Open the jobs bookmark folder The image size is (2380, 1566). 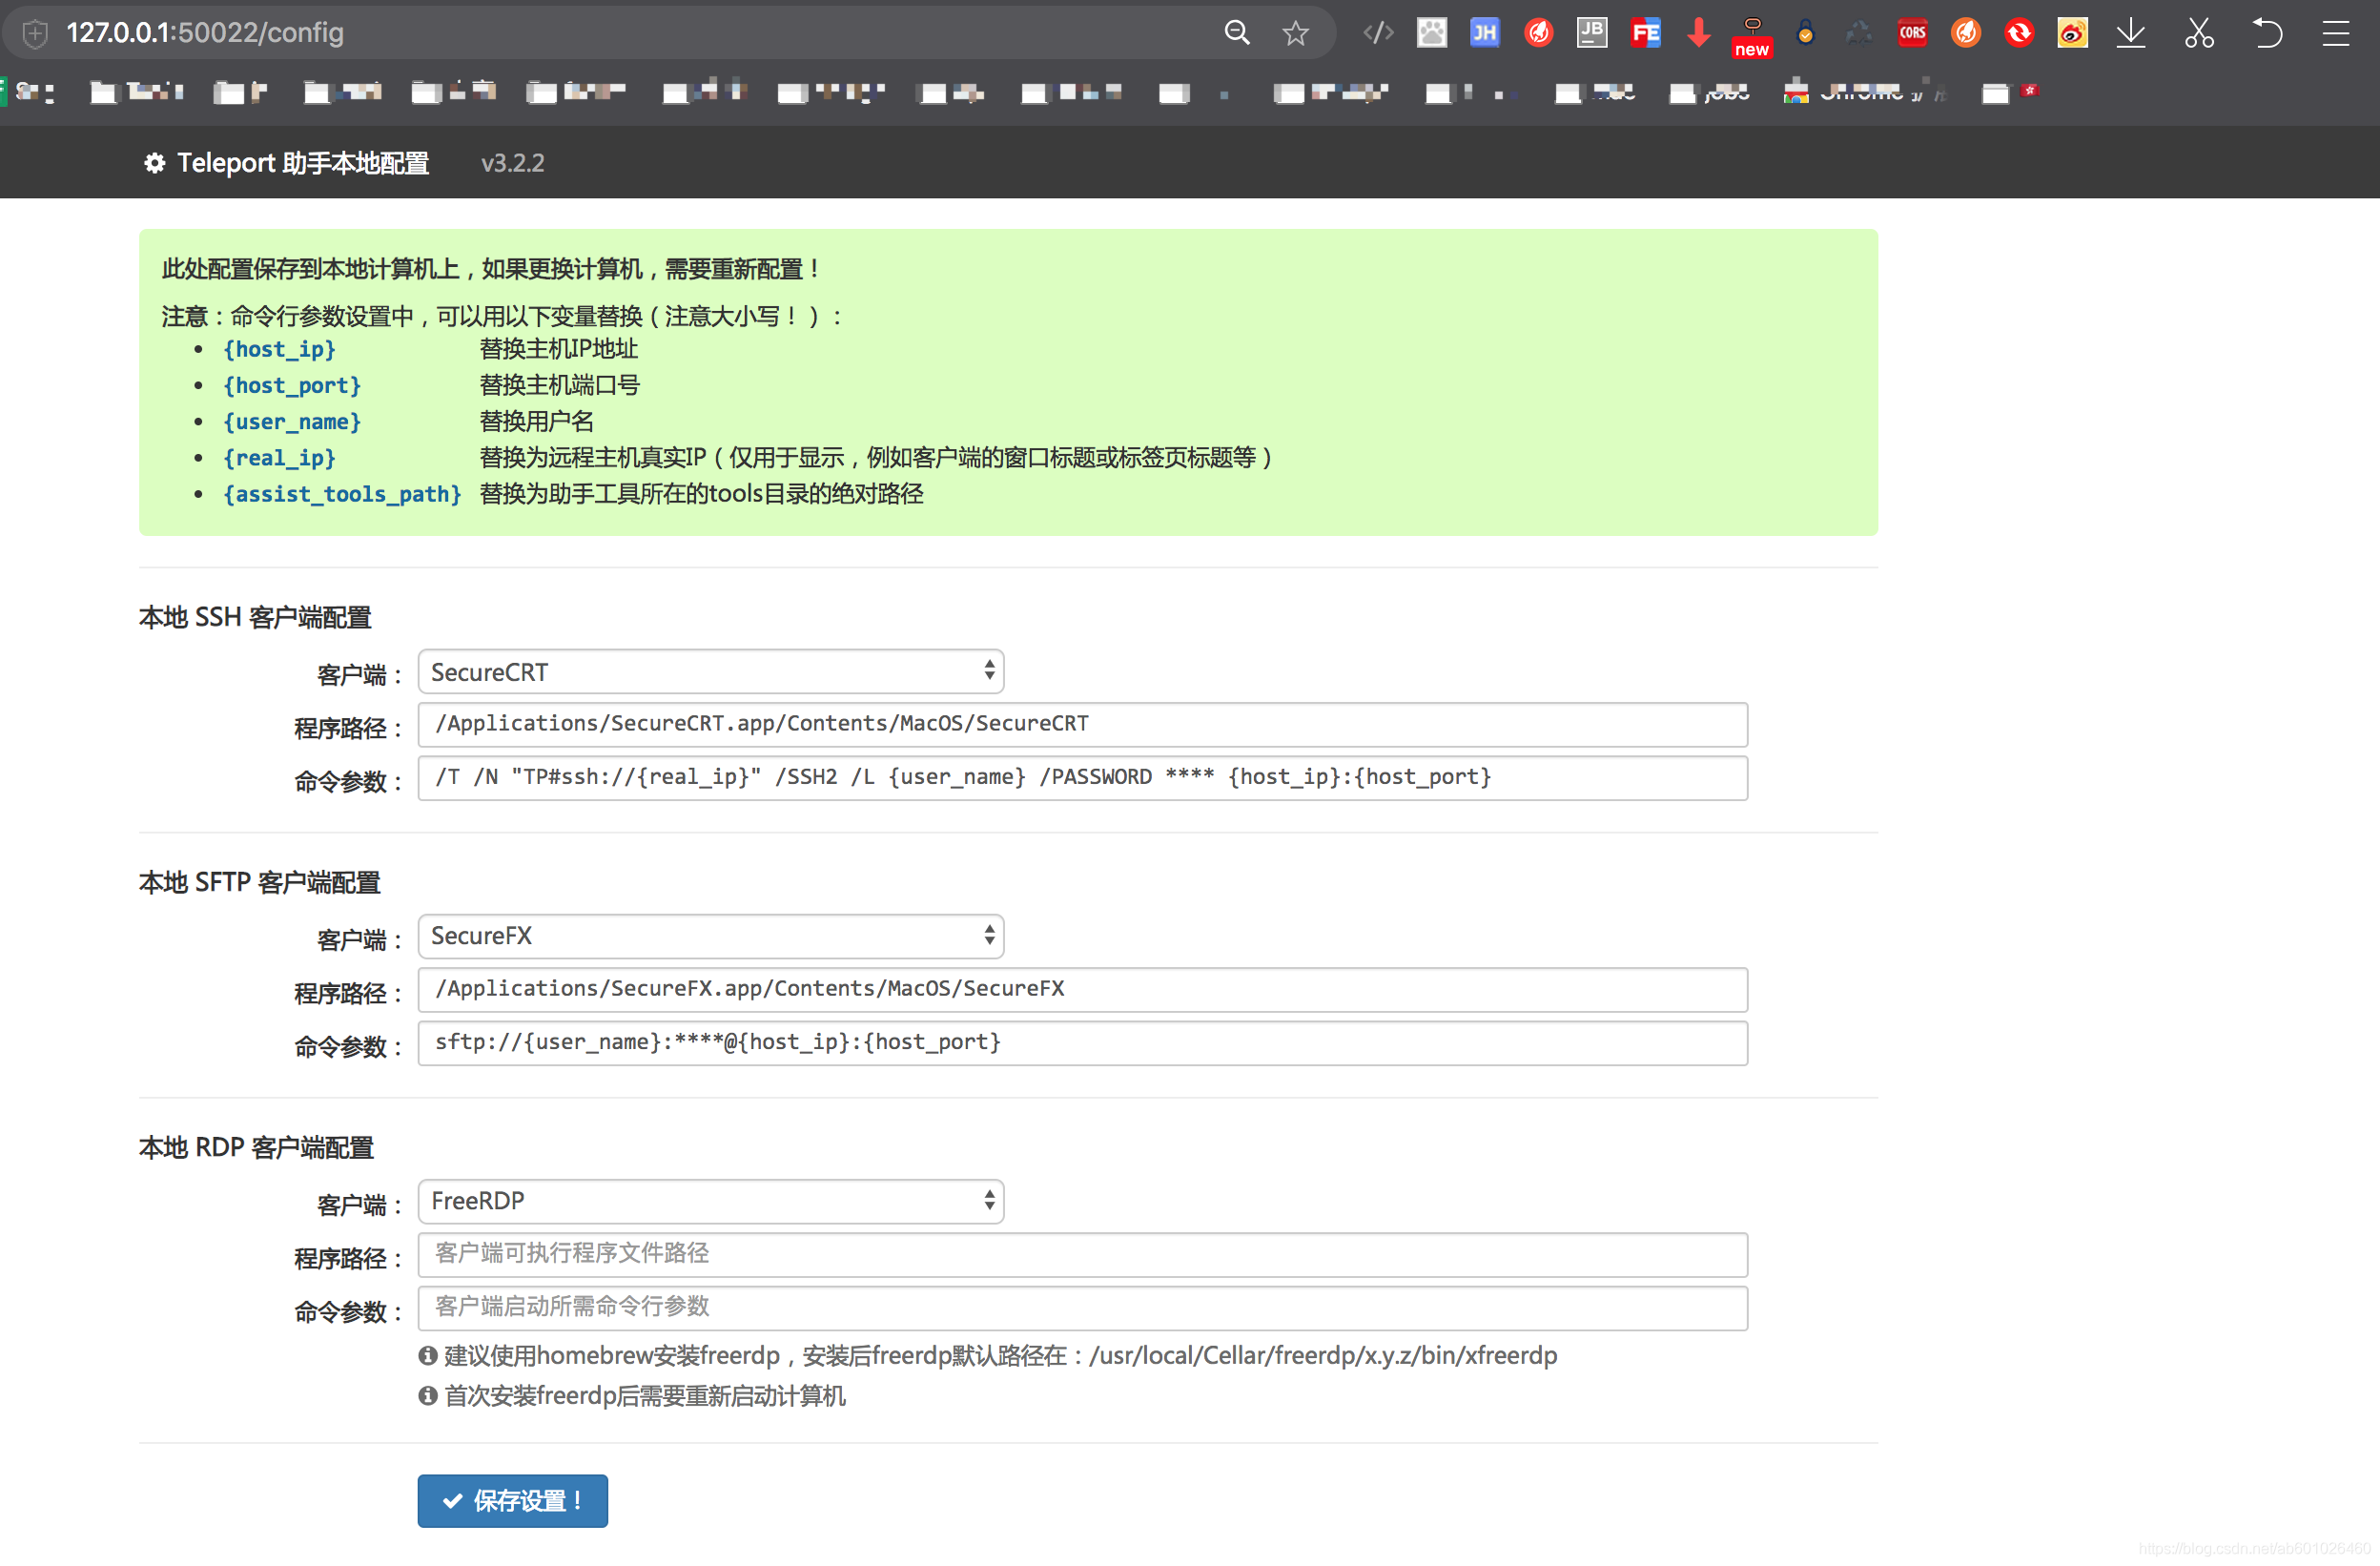click(x=1710, y=93)
